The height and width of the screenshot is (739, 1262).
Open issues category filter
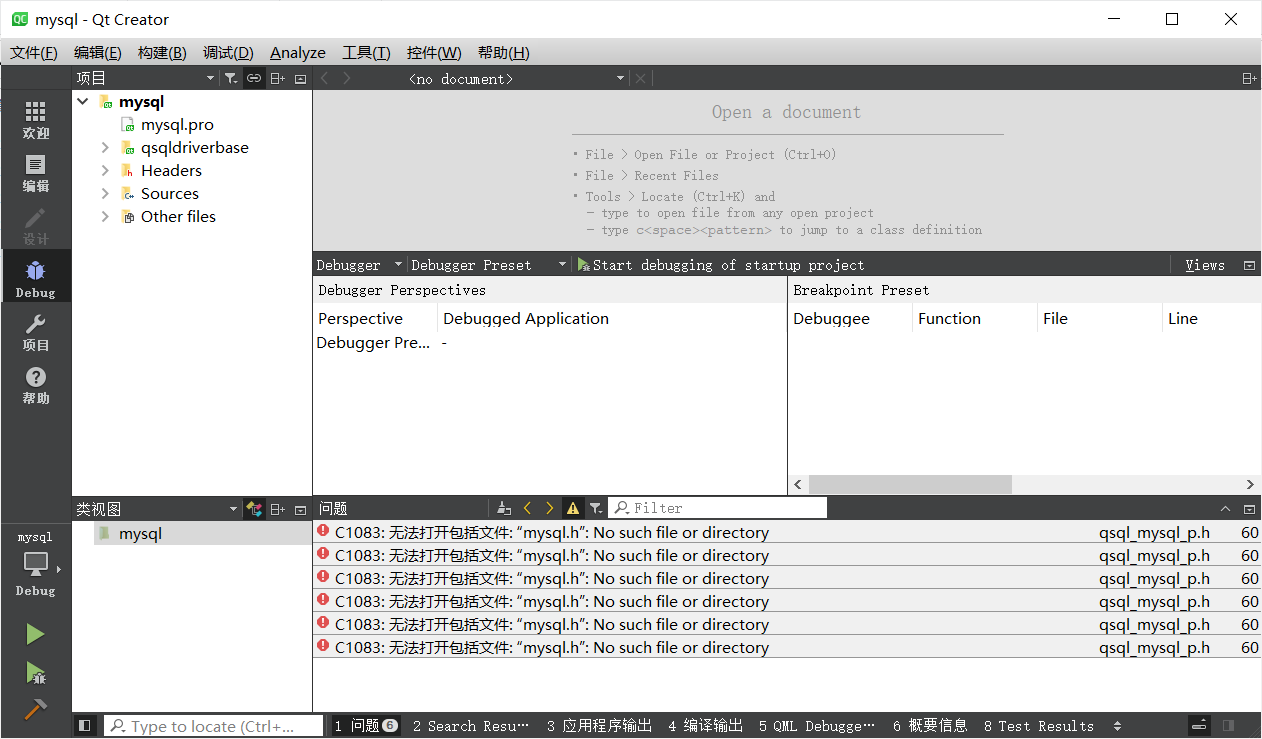pos(596,508)
